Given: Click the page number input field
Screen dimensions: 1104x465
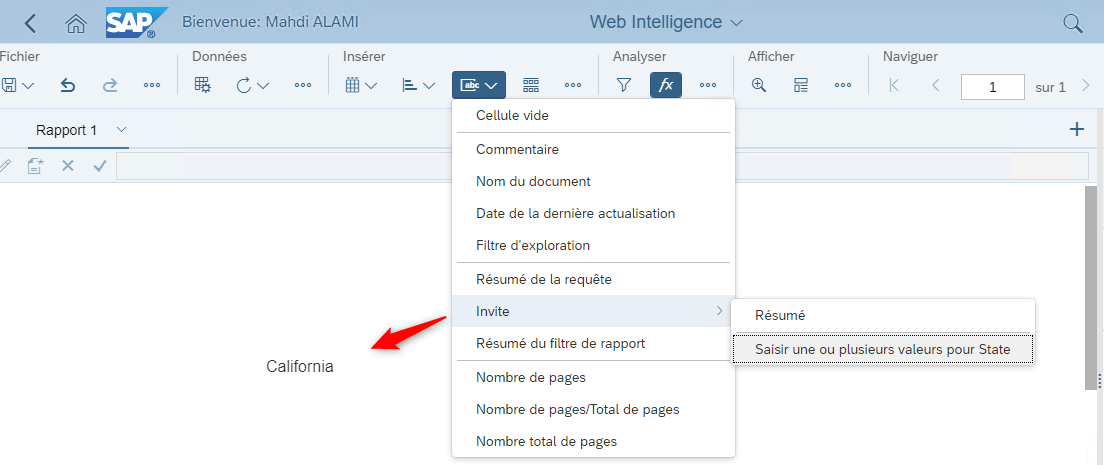Looking at the screenshot, I should (x=993, y=87).
